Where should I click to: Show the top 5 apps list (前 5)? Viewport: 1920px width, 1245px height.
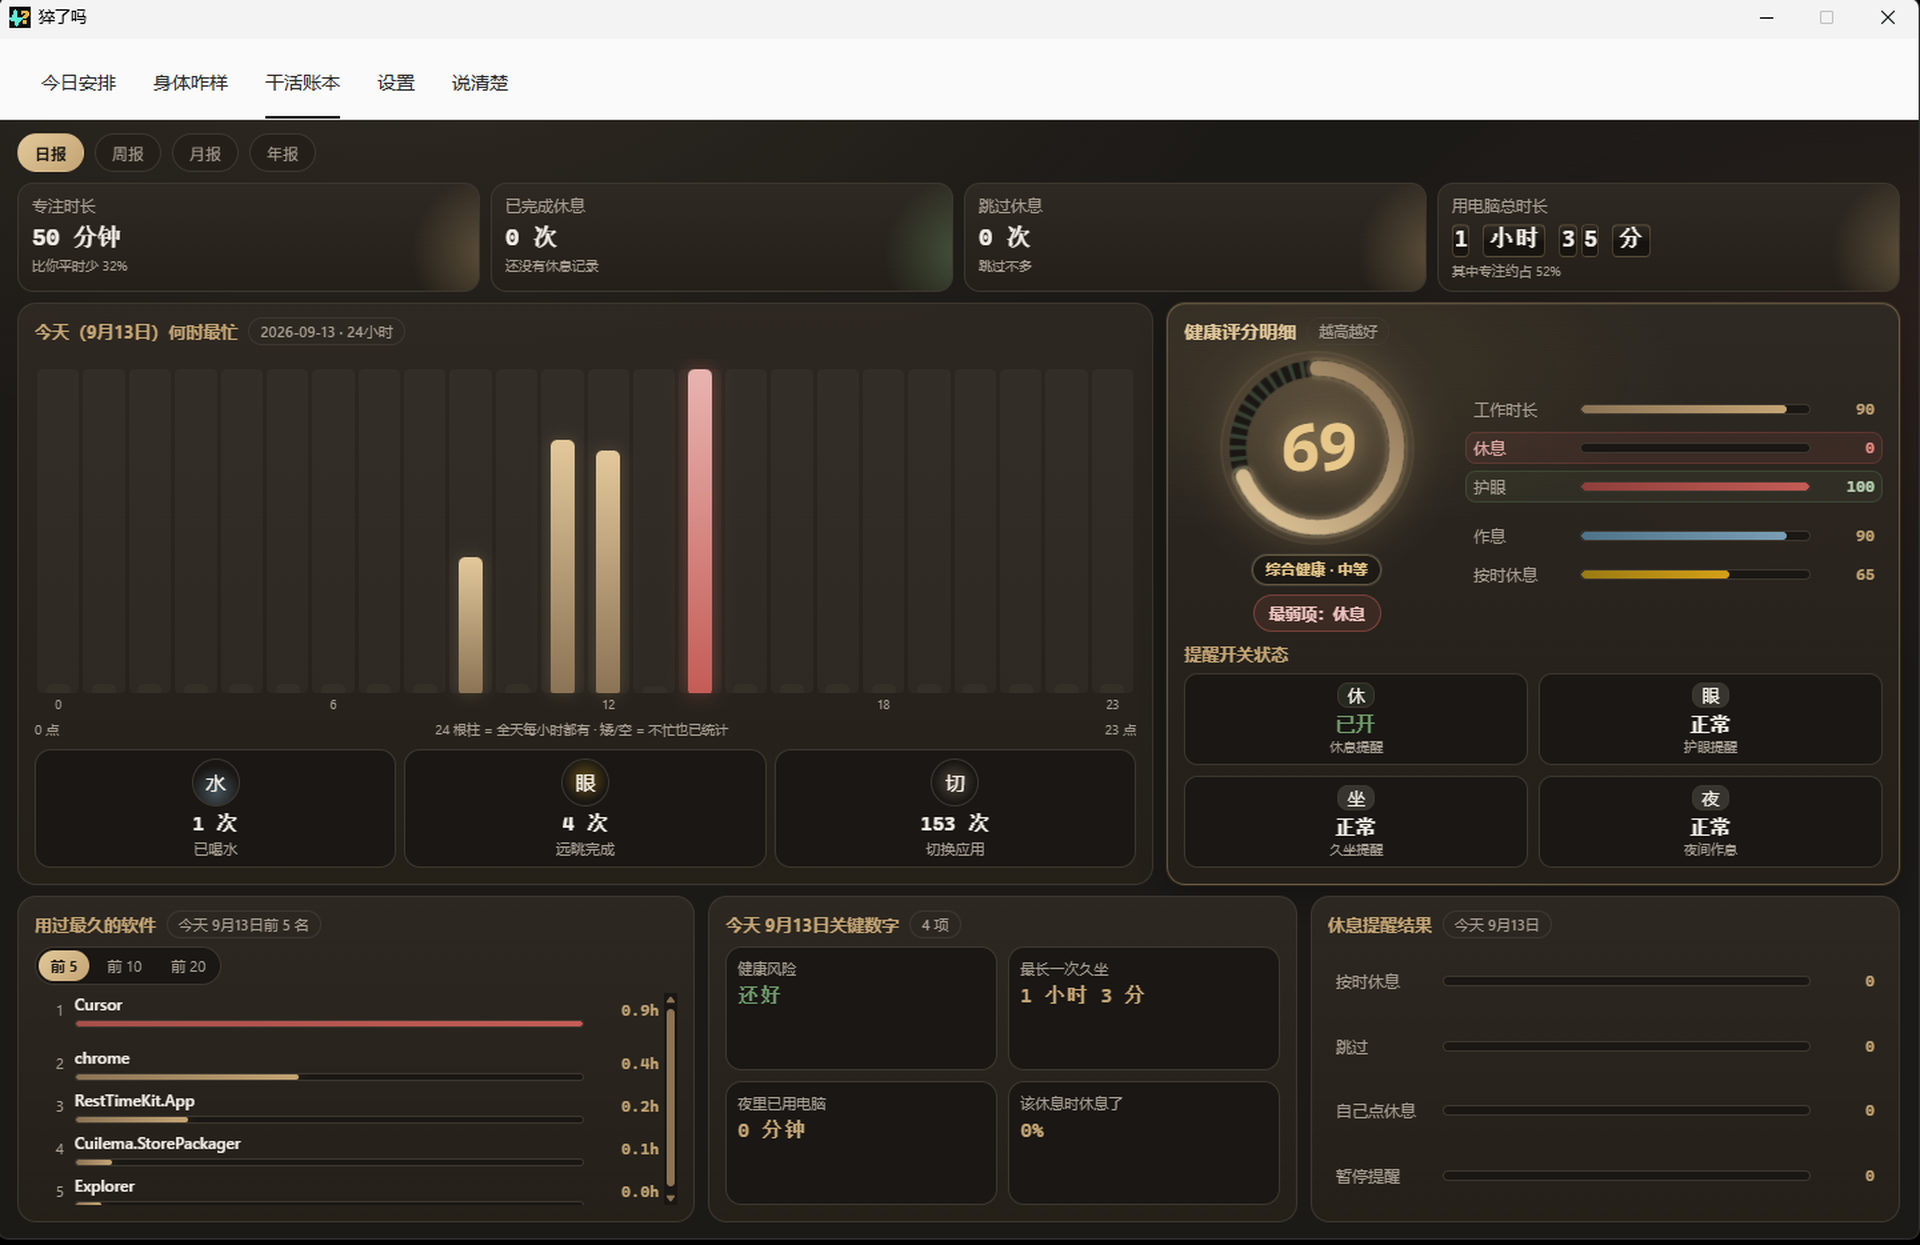[64, 966]
